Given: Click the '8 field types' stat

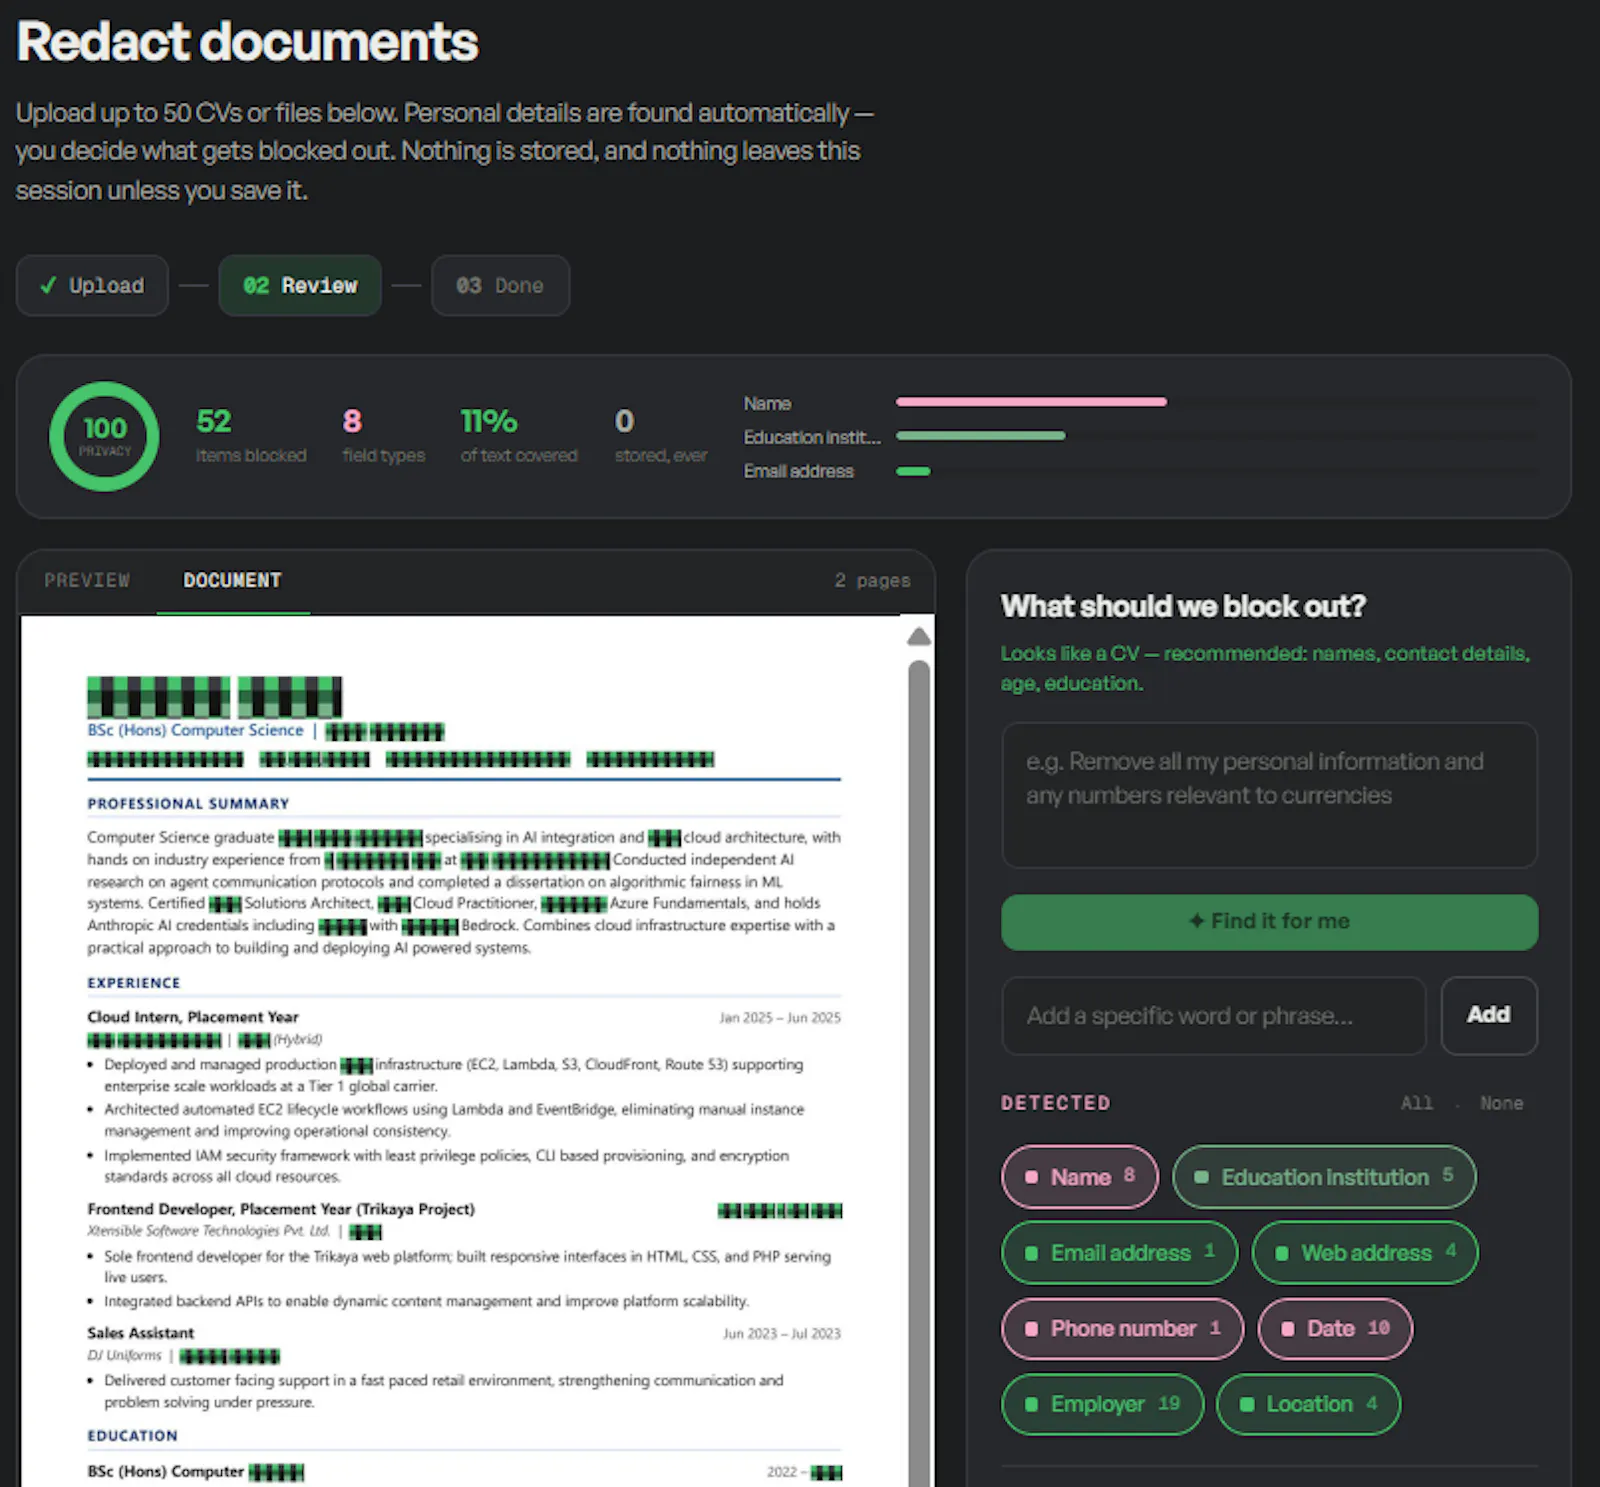Looking at the screenshot, I should pyautogui.click(x=383, y=435).
